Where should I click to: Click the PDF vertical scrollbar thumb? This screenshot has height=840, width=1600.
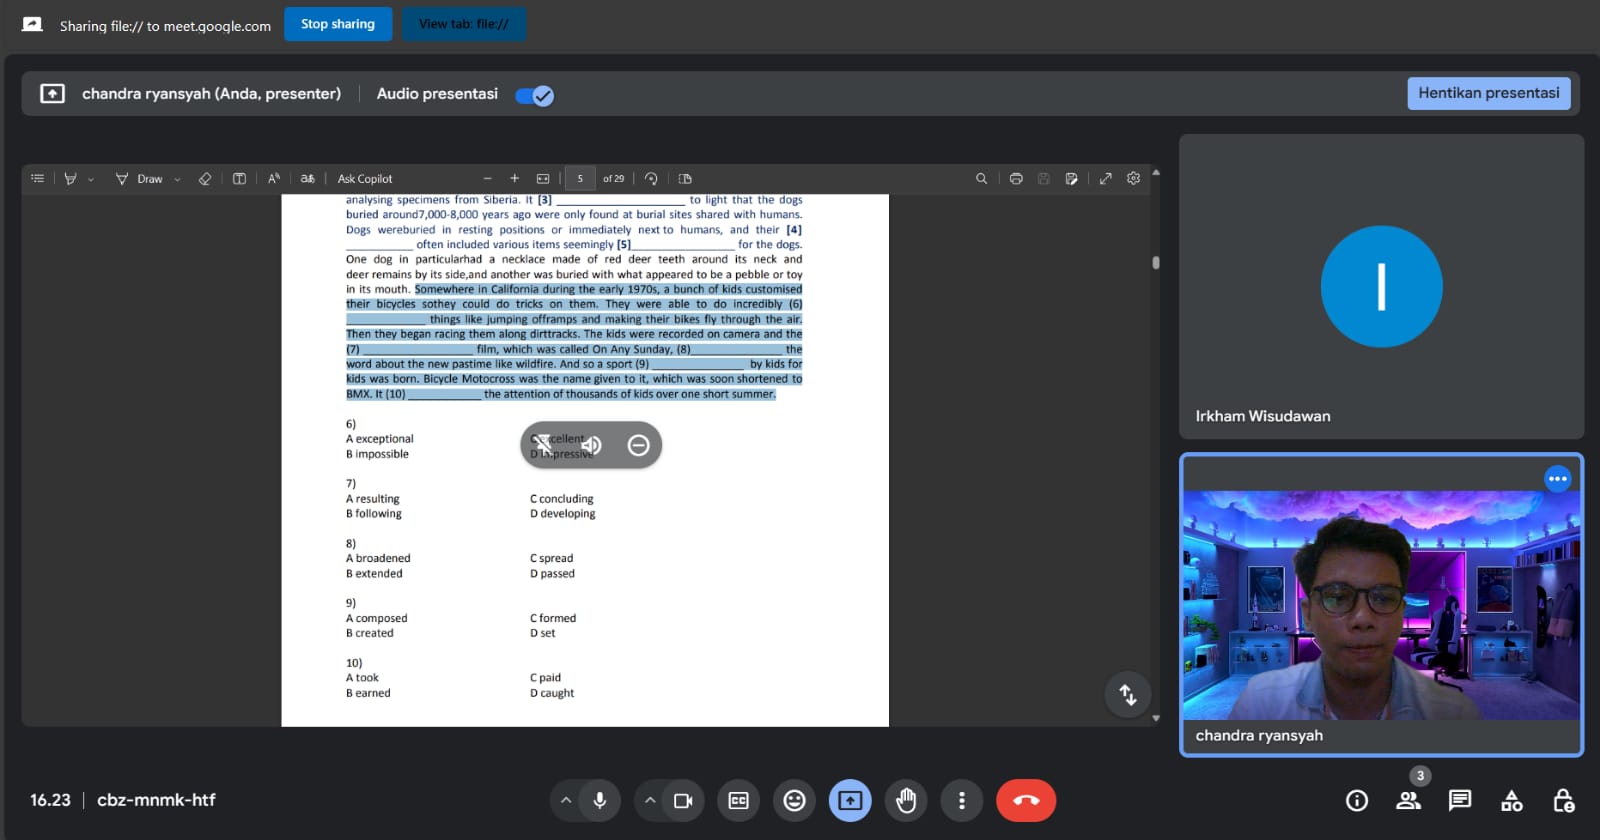pos(1156,263)
